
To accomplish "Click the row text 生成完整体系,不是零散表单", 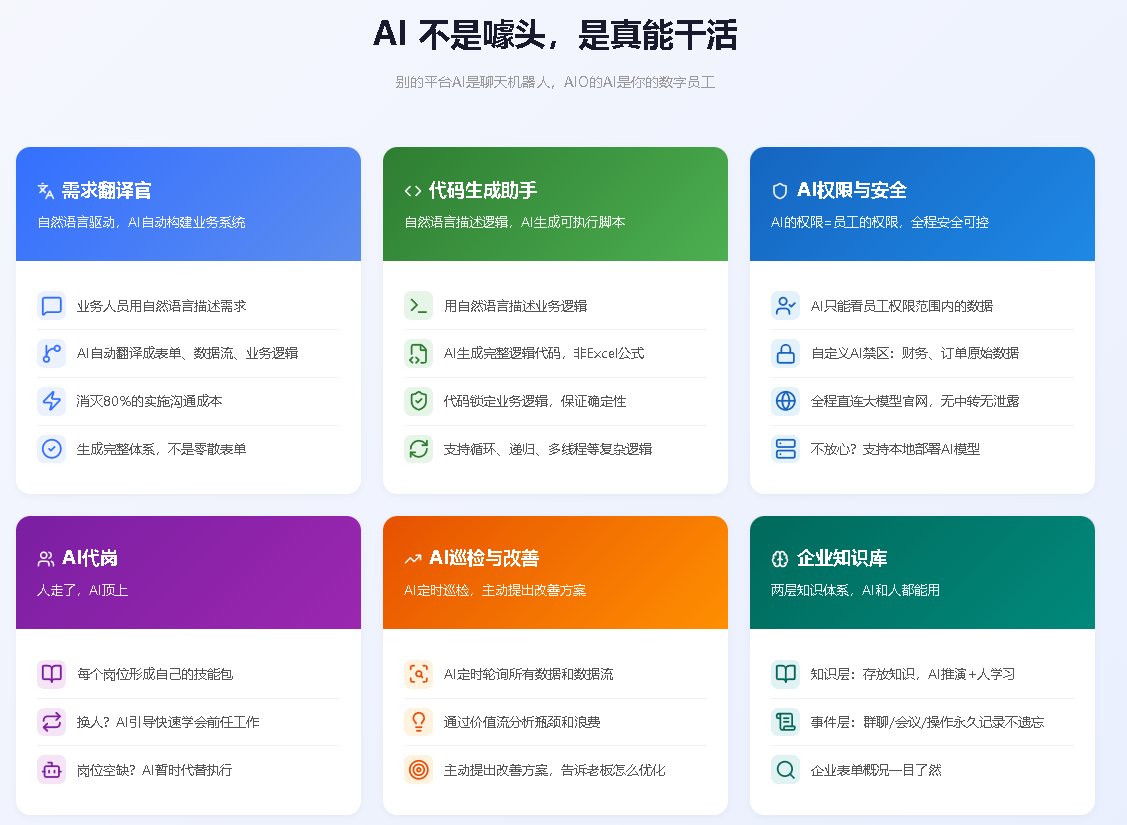I will pyautogui.click(x=162, y=449).
